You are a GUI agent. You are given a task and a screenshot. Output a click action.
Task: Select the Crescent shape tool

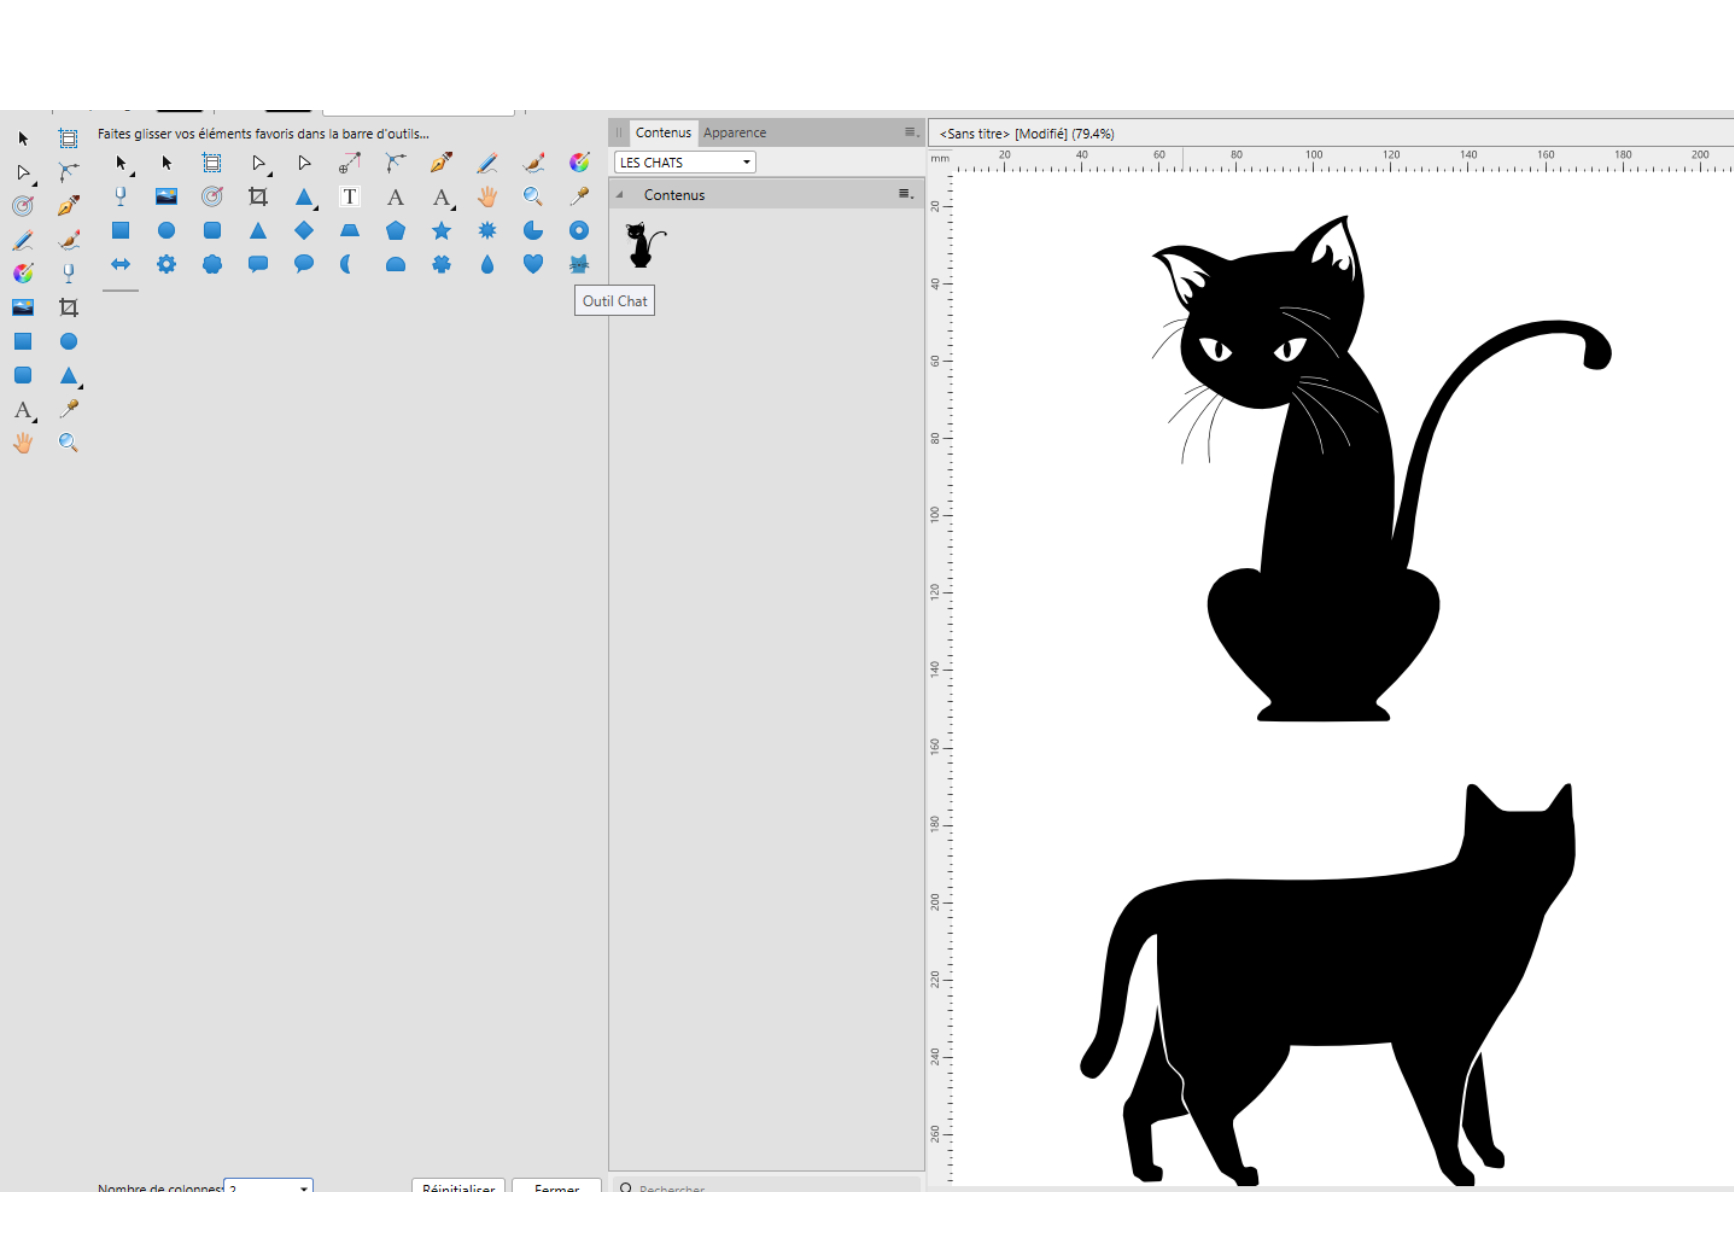tap(346, 264)
